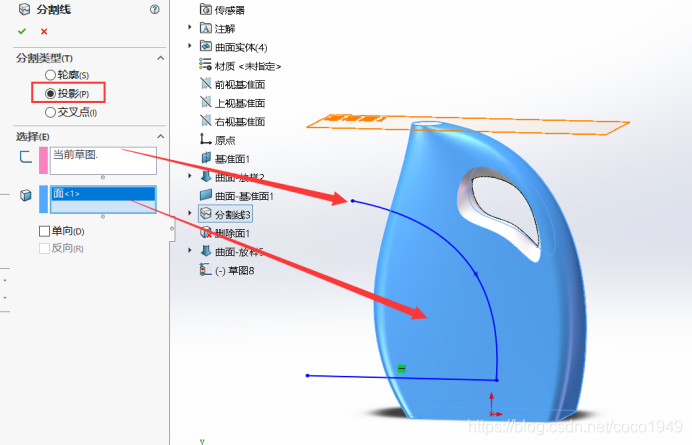
Task: Click 材质 <未指定> material icon
Action: click(206, 64)
